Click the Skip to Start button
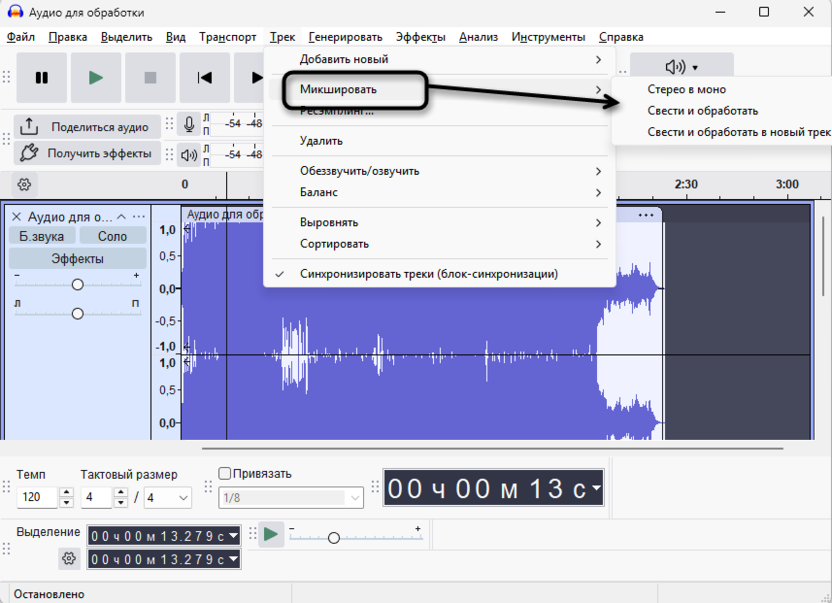Image resolution: width=832 pixels, height=603 pixels. pyautogui.click(x=205, y=78)
